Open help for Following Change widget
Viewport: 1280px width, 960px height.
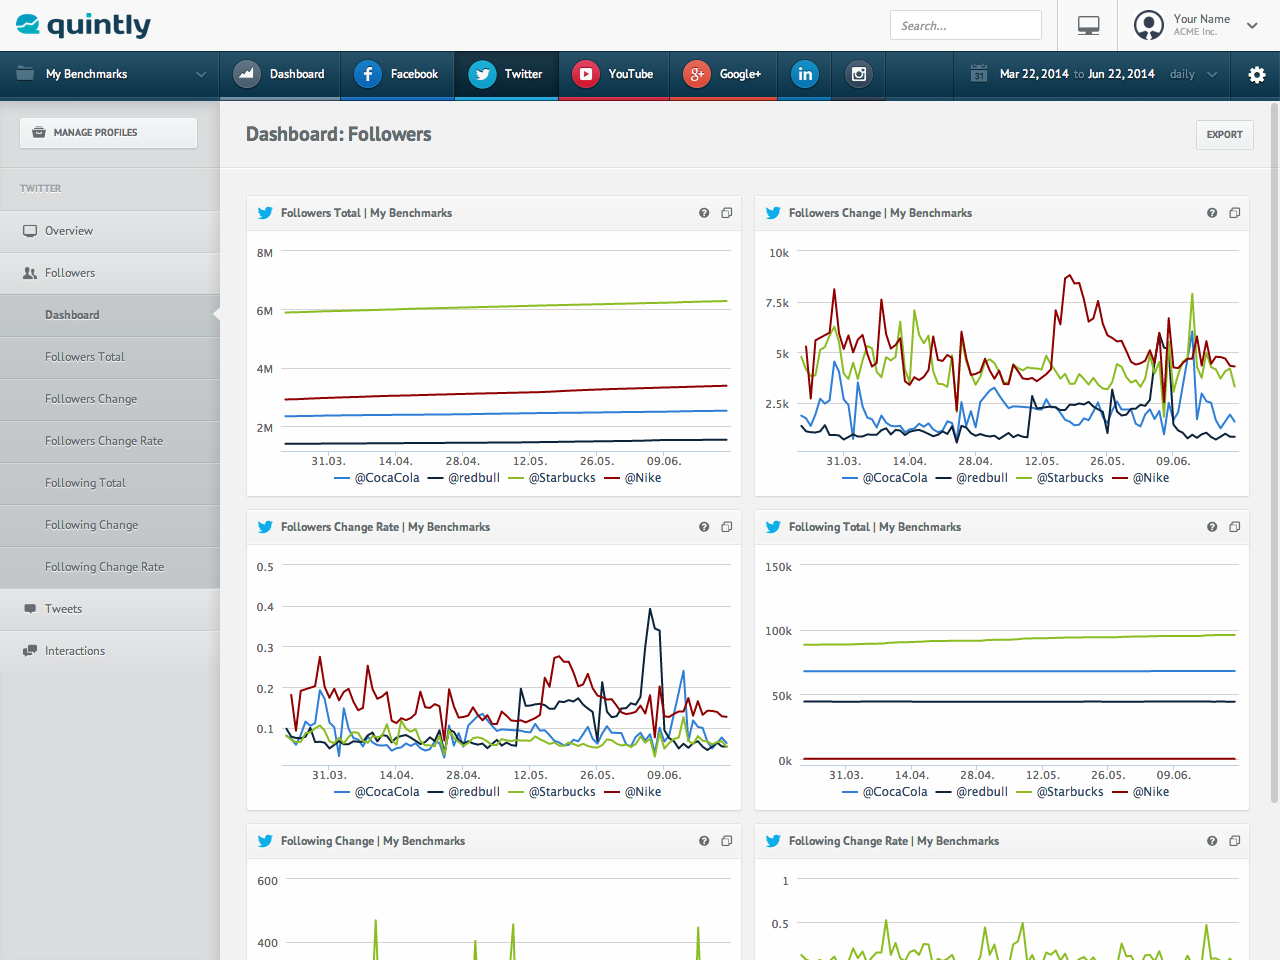click(704, 841)
